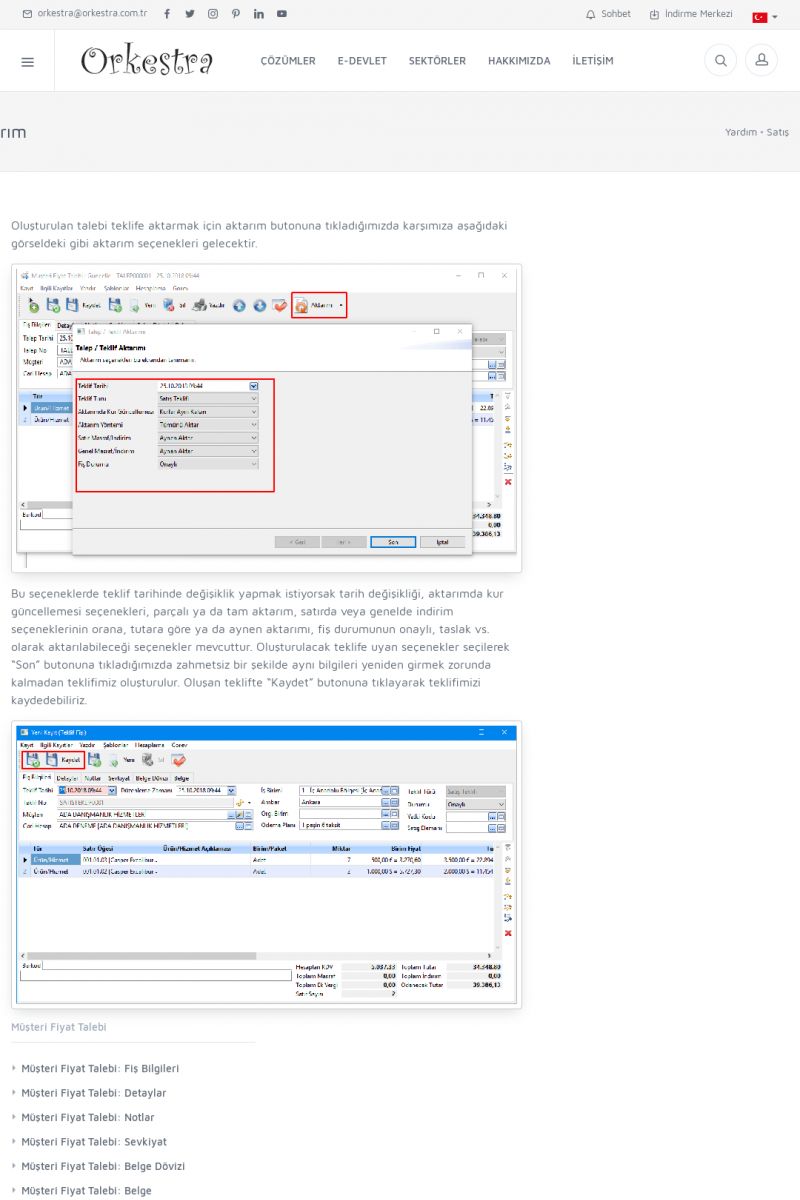This screenshot has width=800, height=1200.
Task: Open the Talep / Teklif Aktarımı screenshot image
Action: tap(267, 418)
